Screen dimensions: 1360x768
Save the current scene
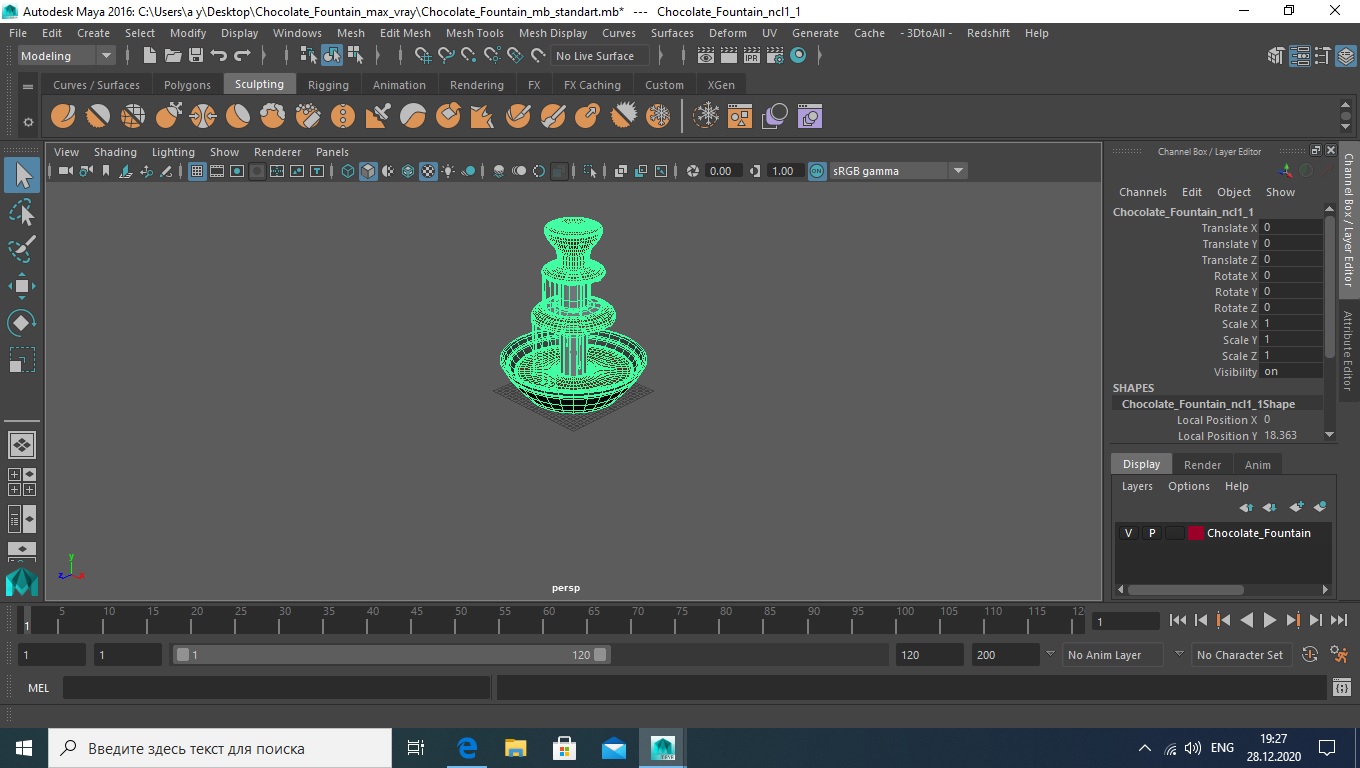(x=196, y=56)
